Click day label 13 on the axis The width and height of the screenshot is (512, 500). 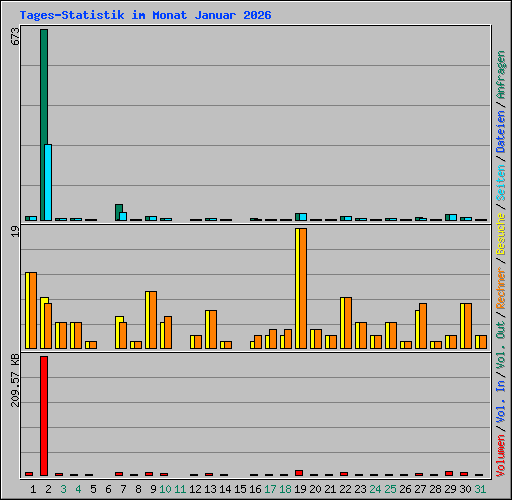pyautogui.click(x=210, y=489)
